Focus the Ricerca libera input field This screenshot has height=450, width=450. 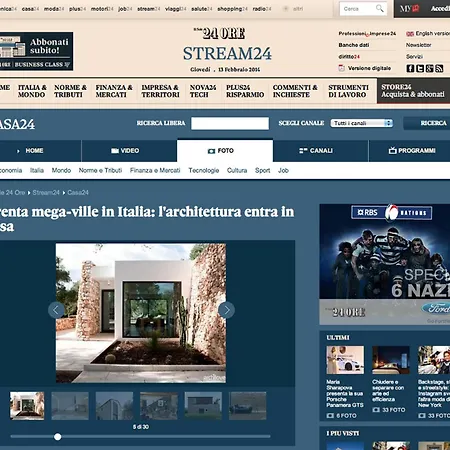230,123
